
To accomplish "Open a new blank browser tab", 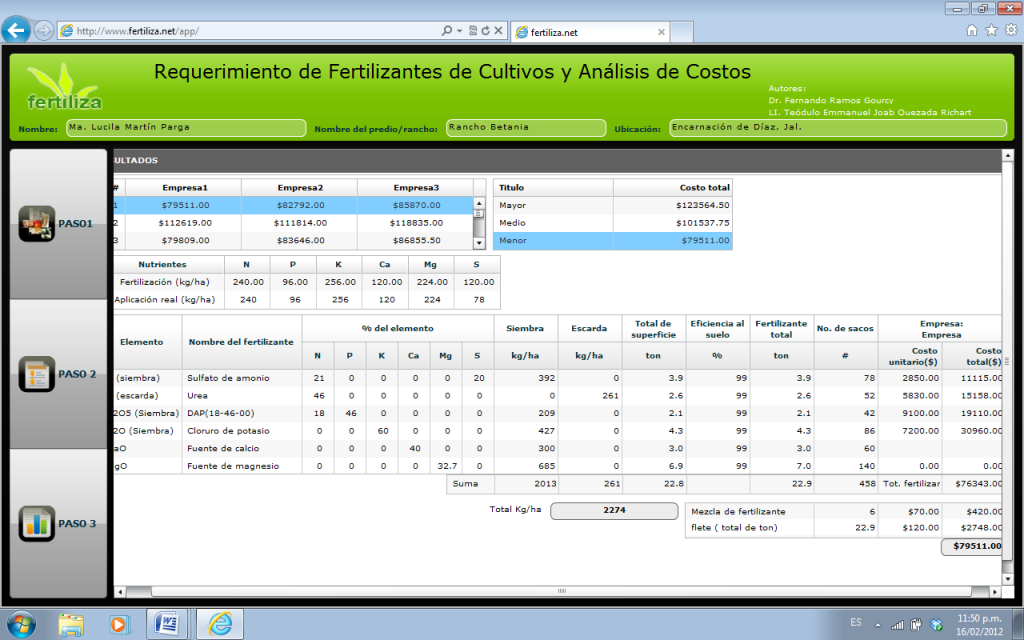I will click(681, 32).
